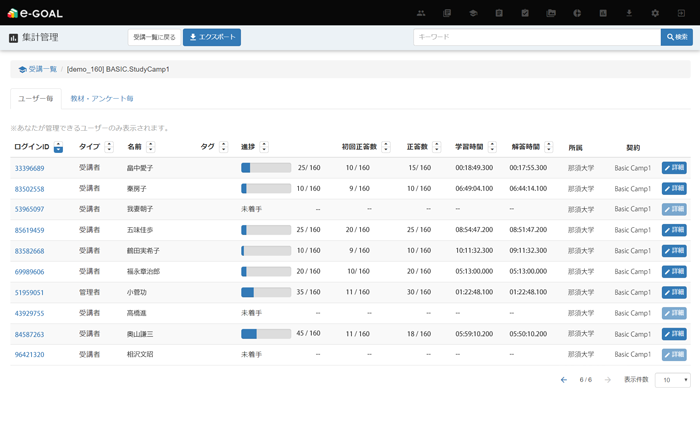Click the エクスポート button

[x=212, y=37]
